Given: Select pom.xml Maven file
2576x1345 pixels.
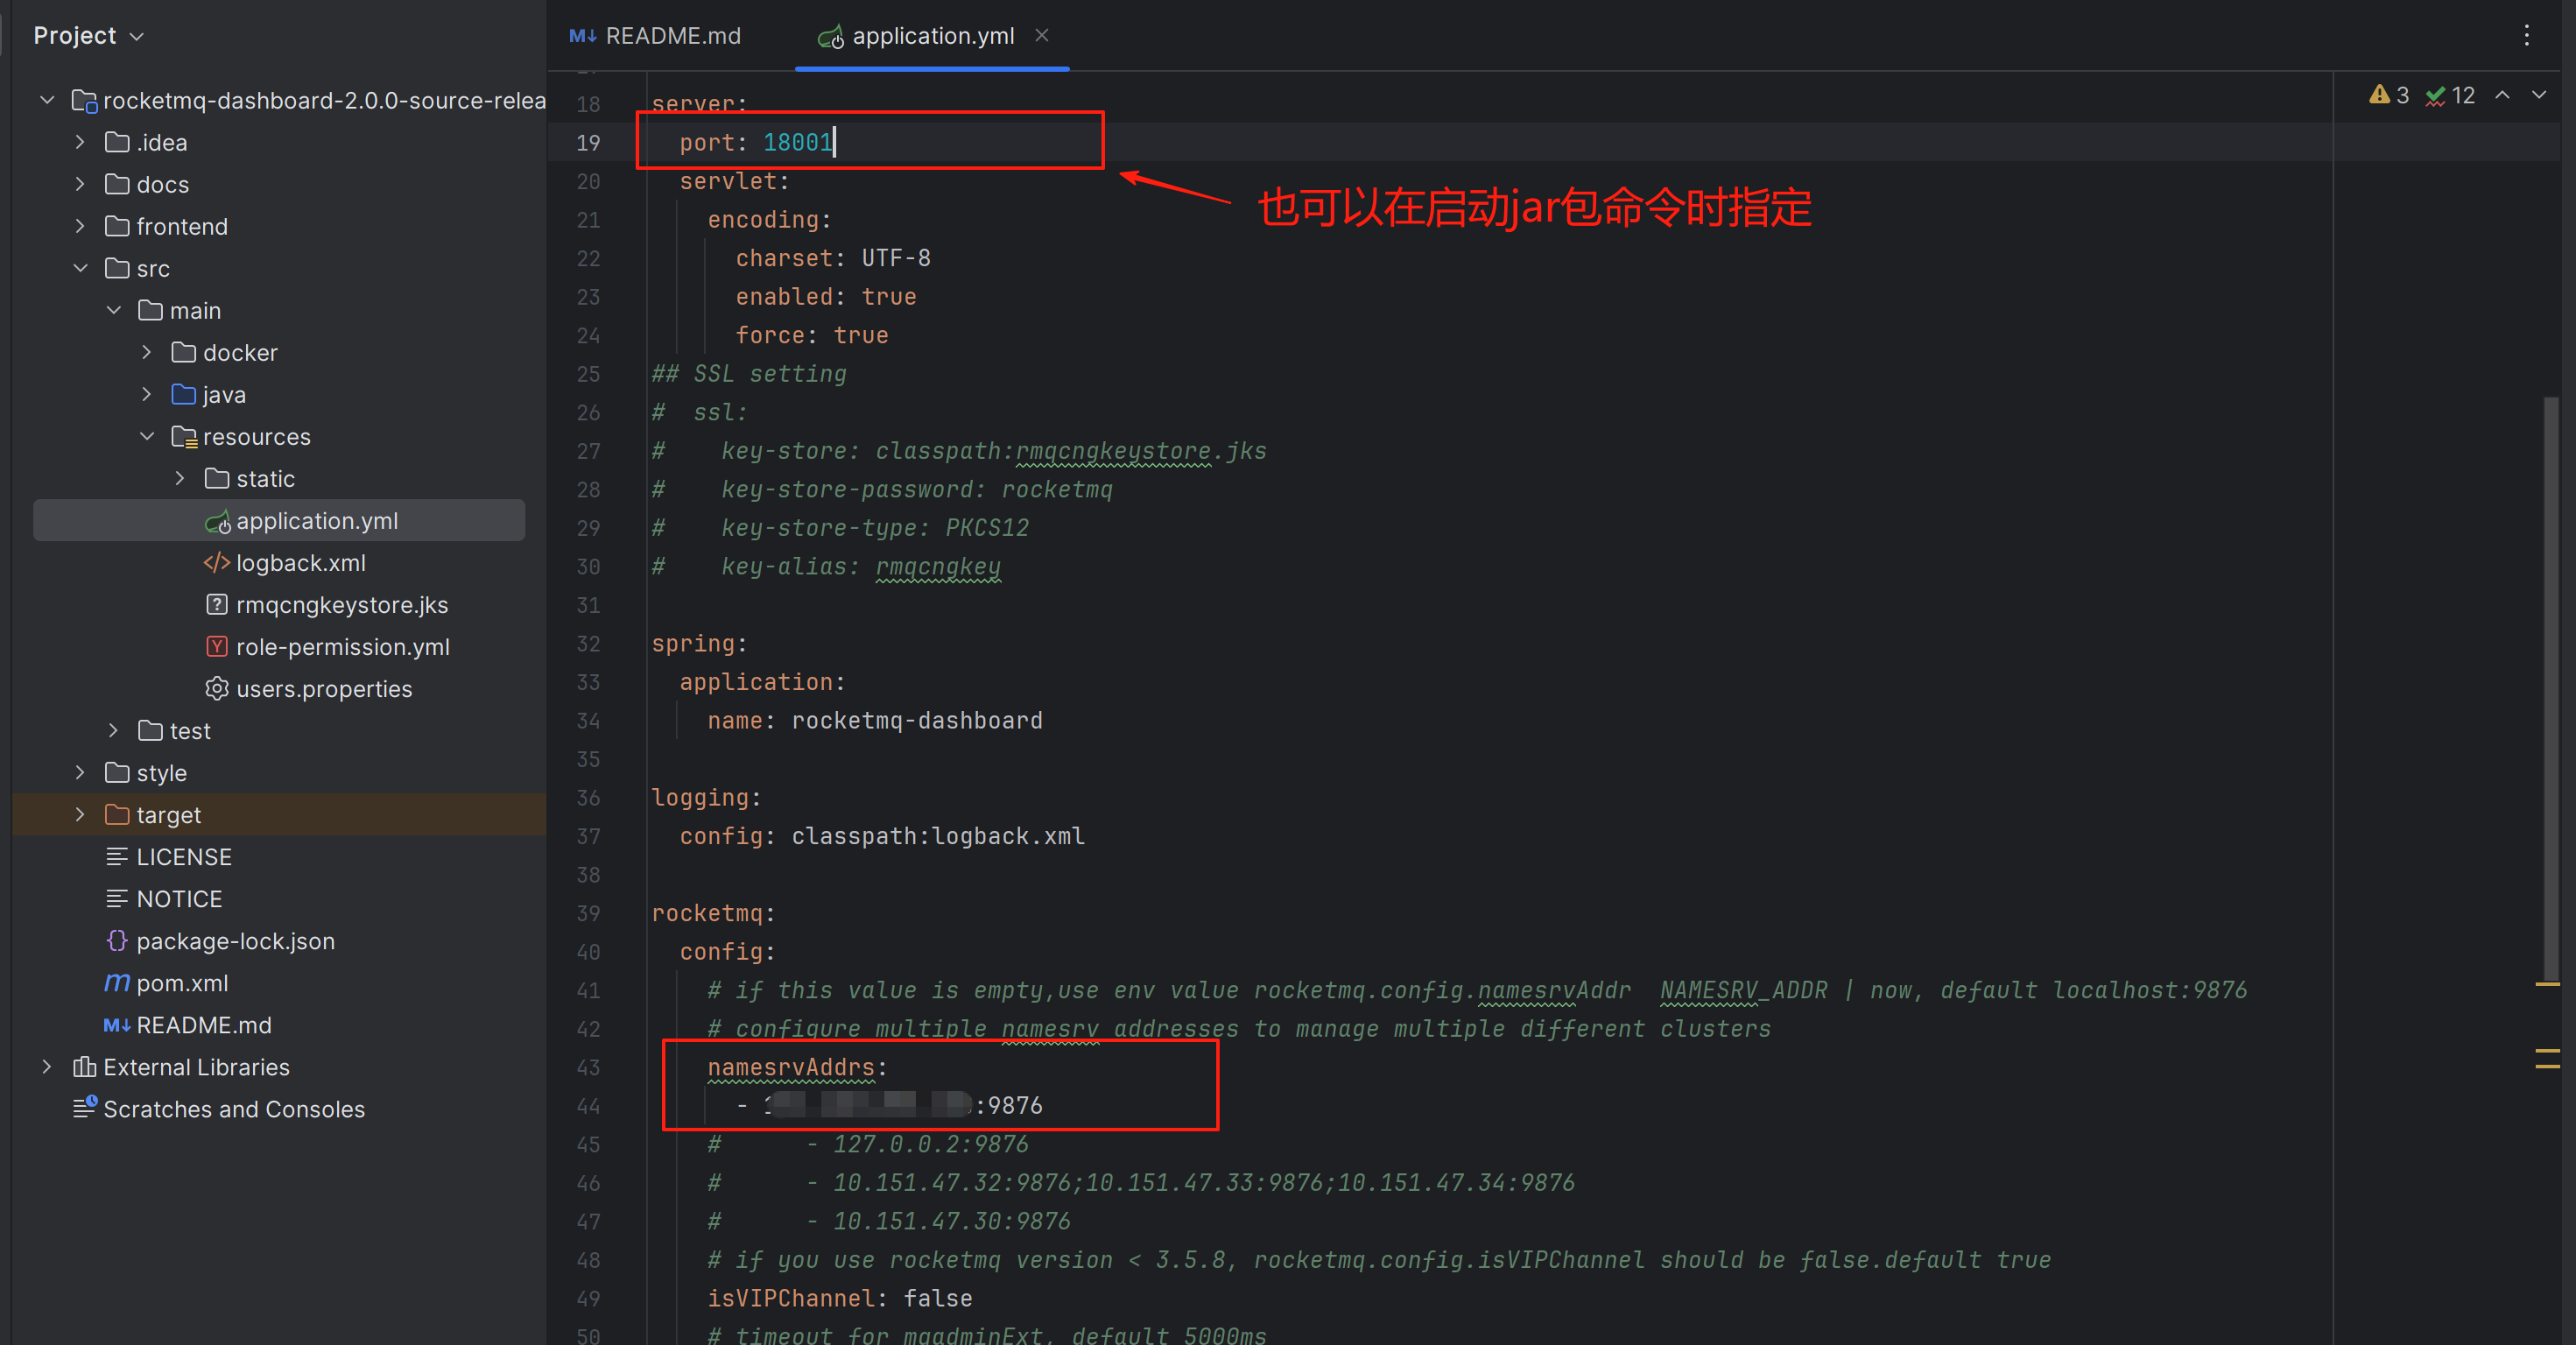Looking at the screenshot, I should (181, 983).
